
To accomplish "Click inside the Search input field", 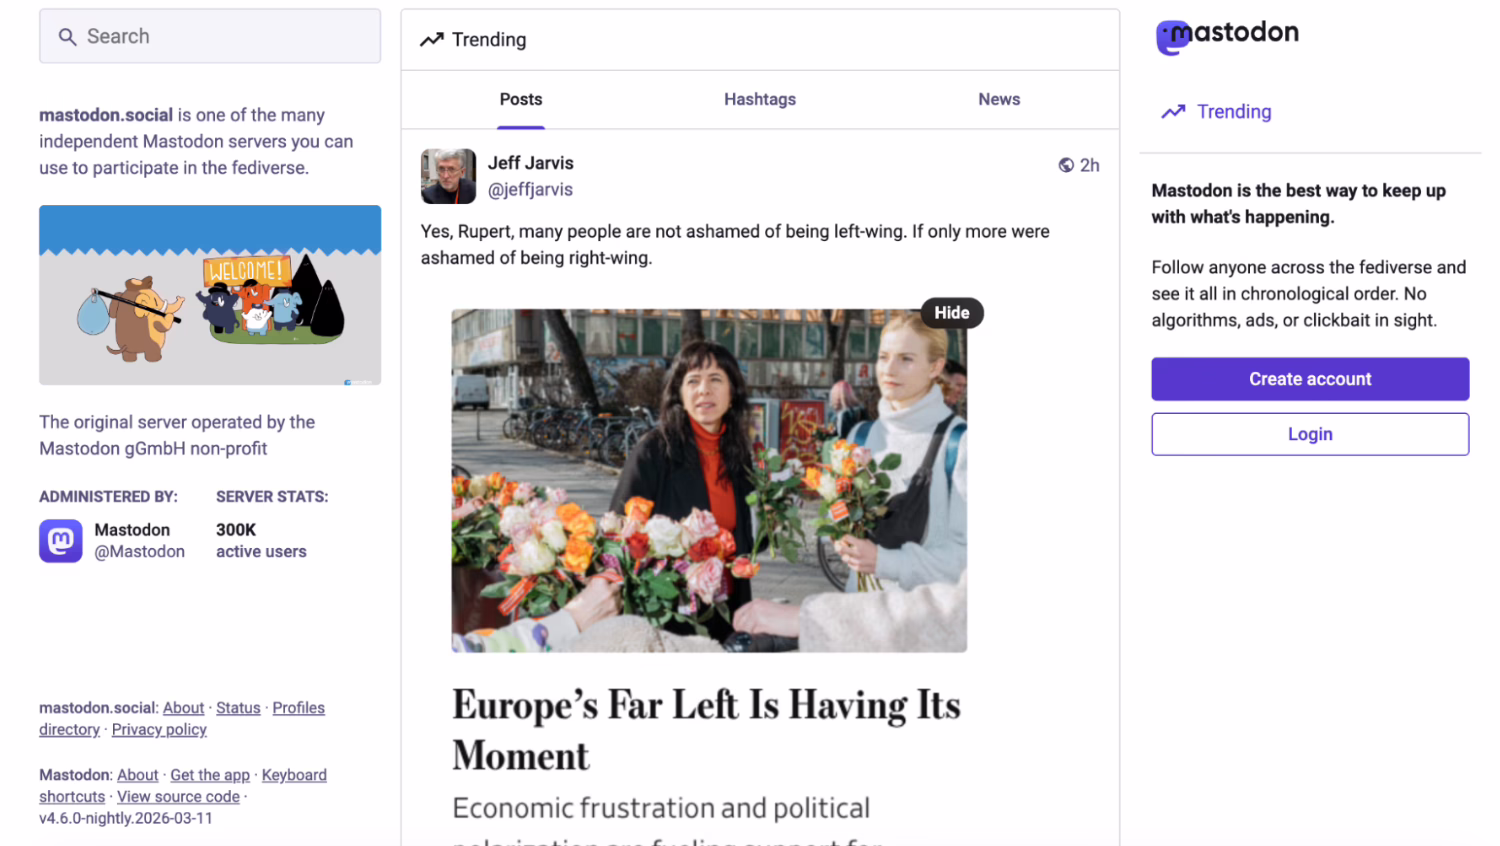I will click(210, 36).
